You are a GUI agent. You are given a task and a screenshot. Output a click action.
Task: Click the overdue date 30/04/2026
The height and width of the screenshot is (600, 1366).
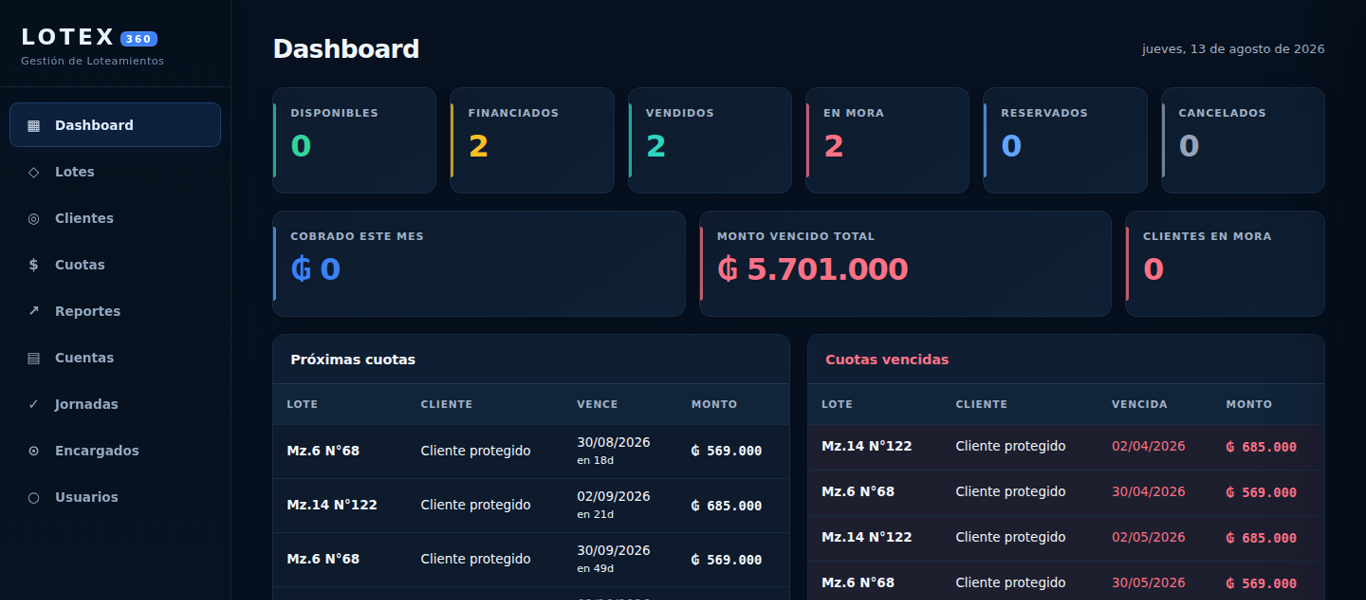[x=1148, y=492]
